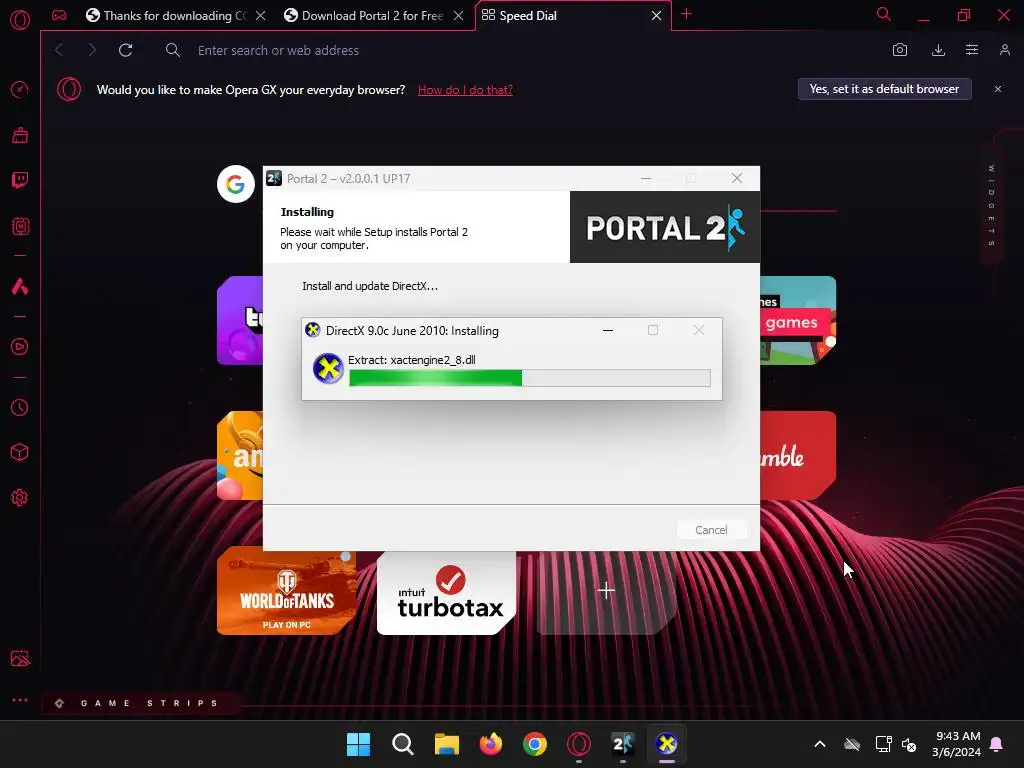This screenshot has height=768, width=1024.
Task: Open Google Chrome from taskbar
Action: [535, 744]
